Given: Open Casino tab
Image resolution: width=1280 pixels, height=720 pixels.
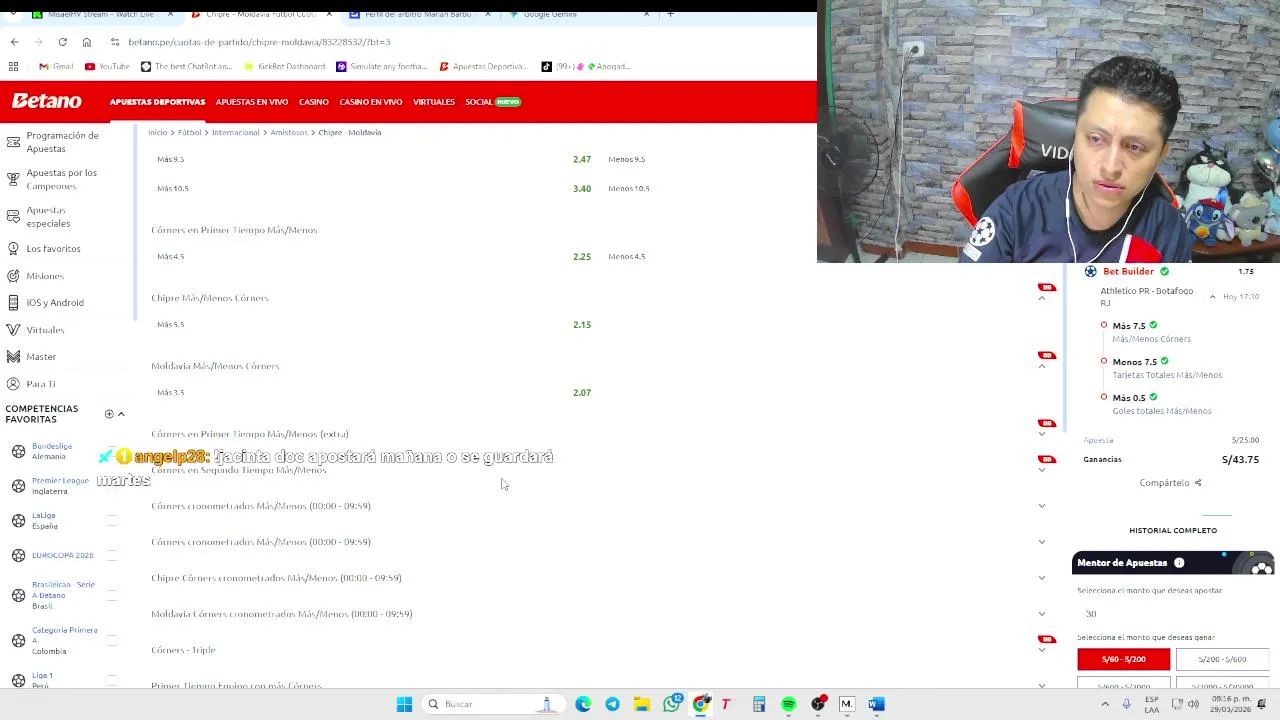Looking at the screenshot, I should tap(313, 102).
